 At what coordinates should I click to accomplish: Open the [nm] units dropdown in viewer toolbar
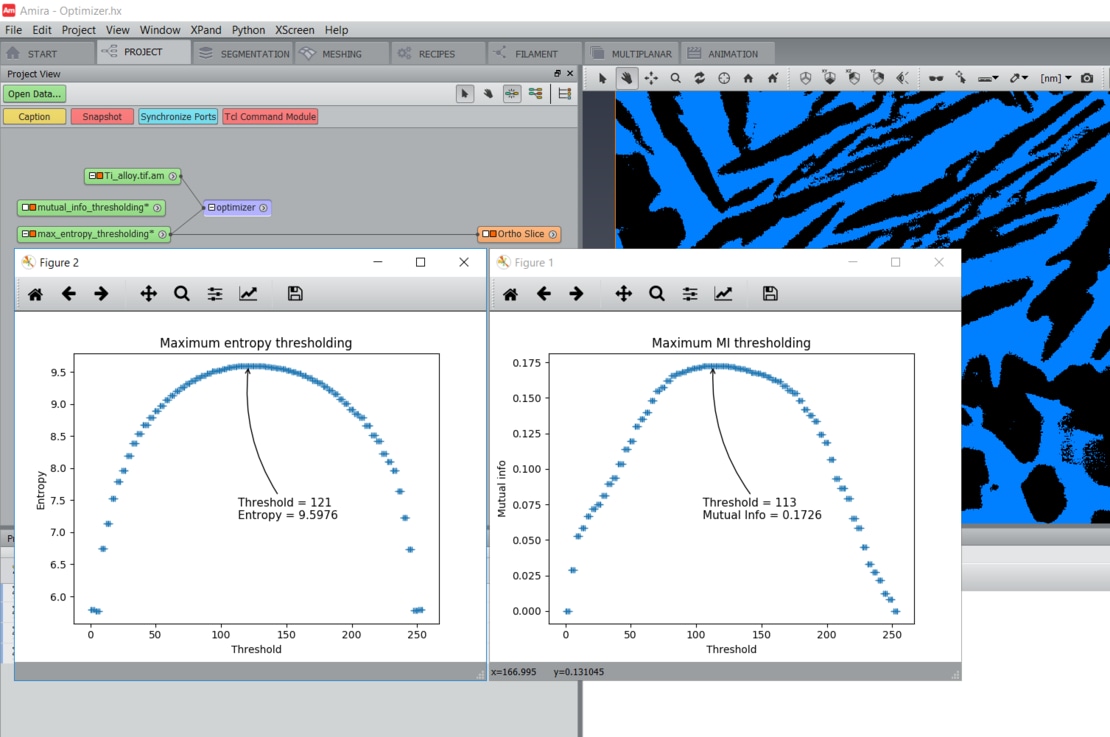(1060, 77)
